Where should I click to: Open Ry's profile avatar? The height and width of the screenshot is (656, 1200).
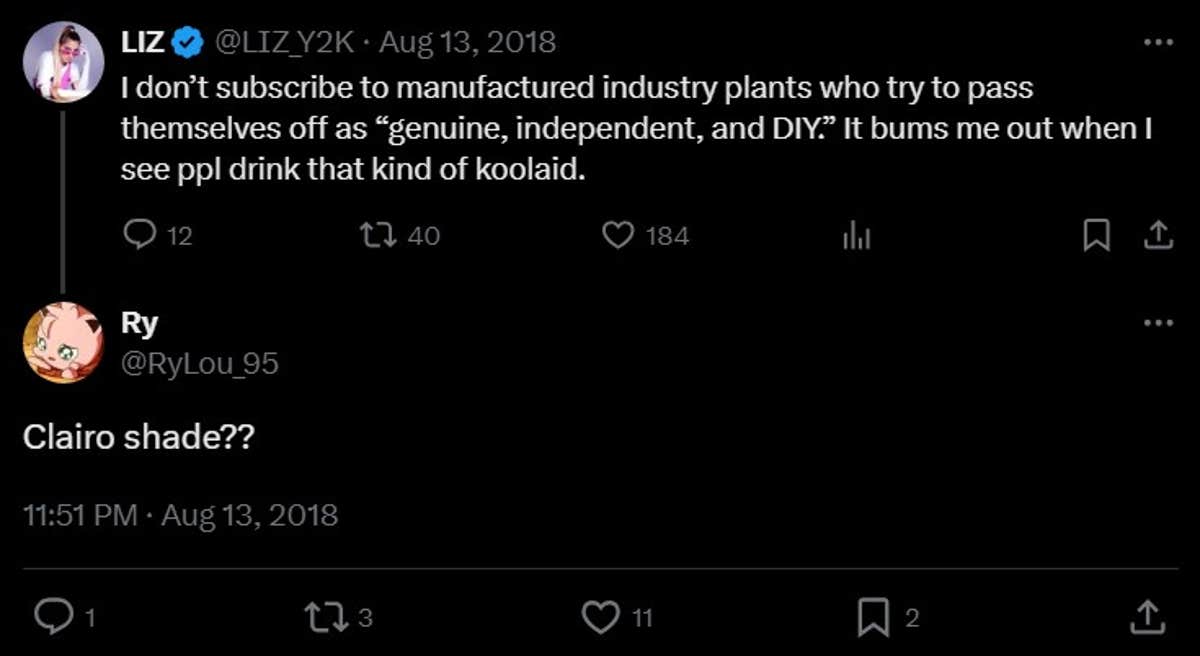pyautogui.click(x=64, y=342)
